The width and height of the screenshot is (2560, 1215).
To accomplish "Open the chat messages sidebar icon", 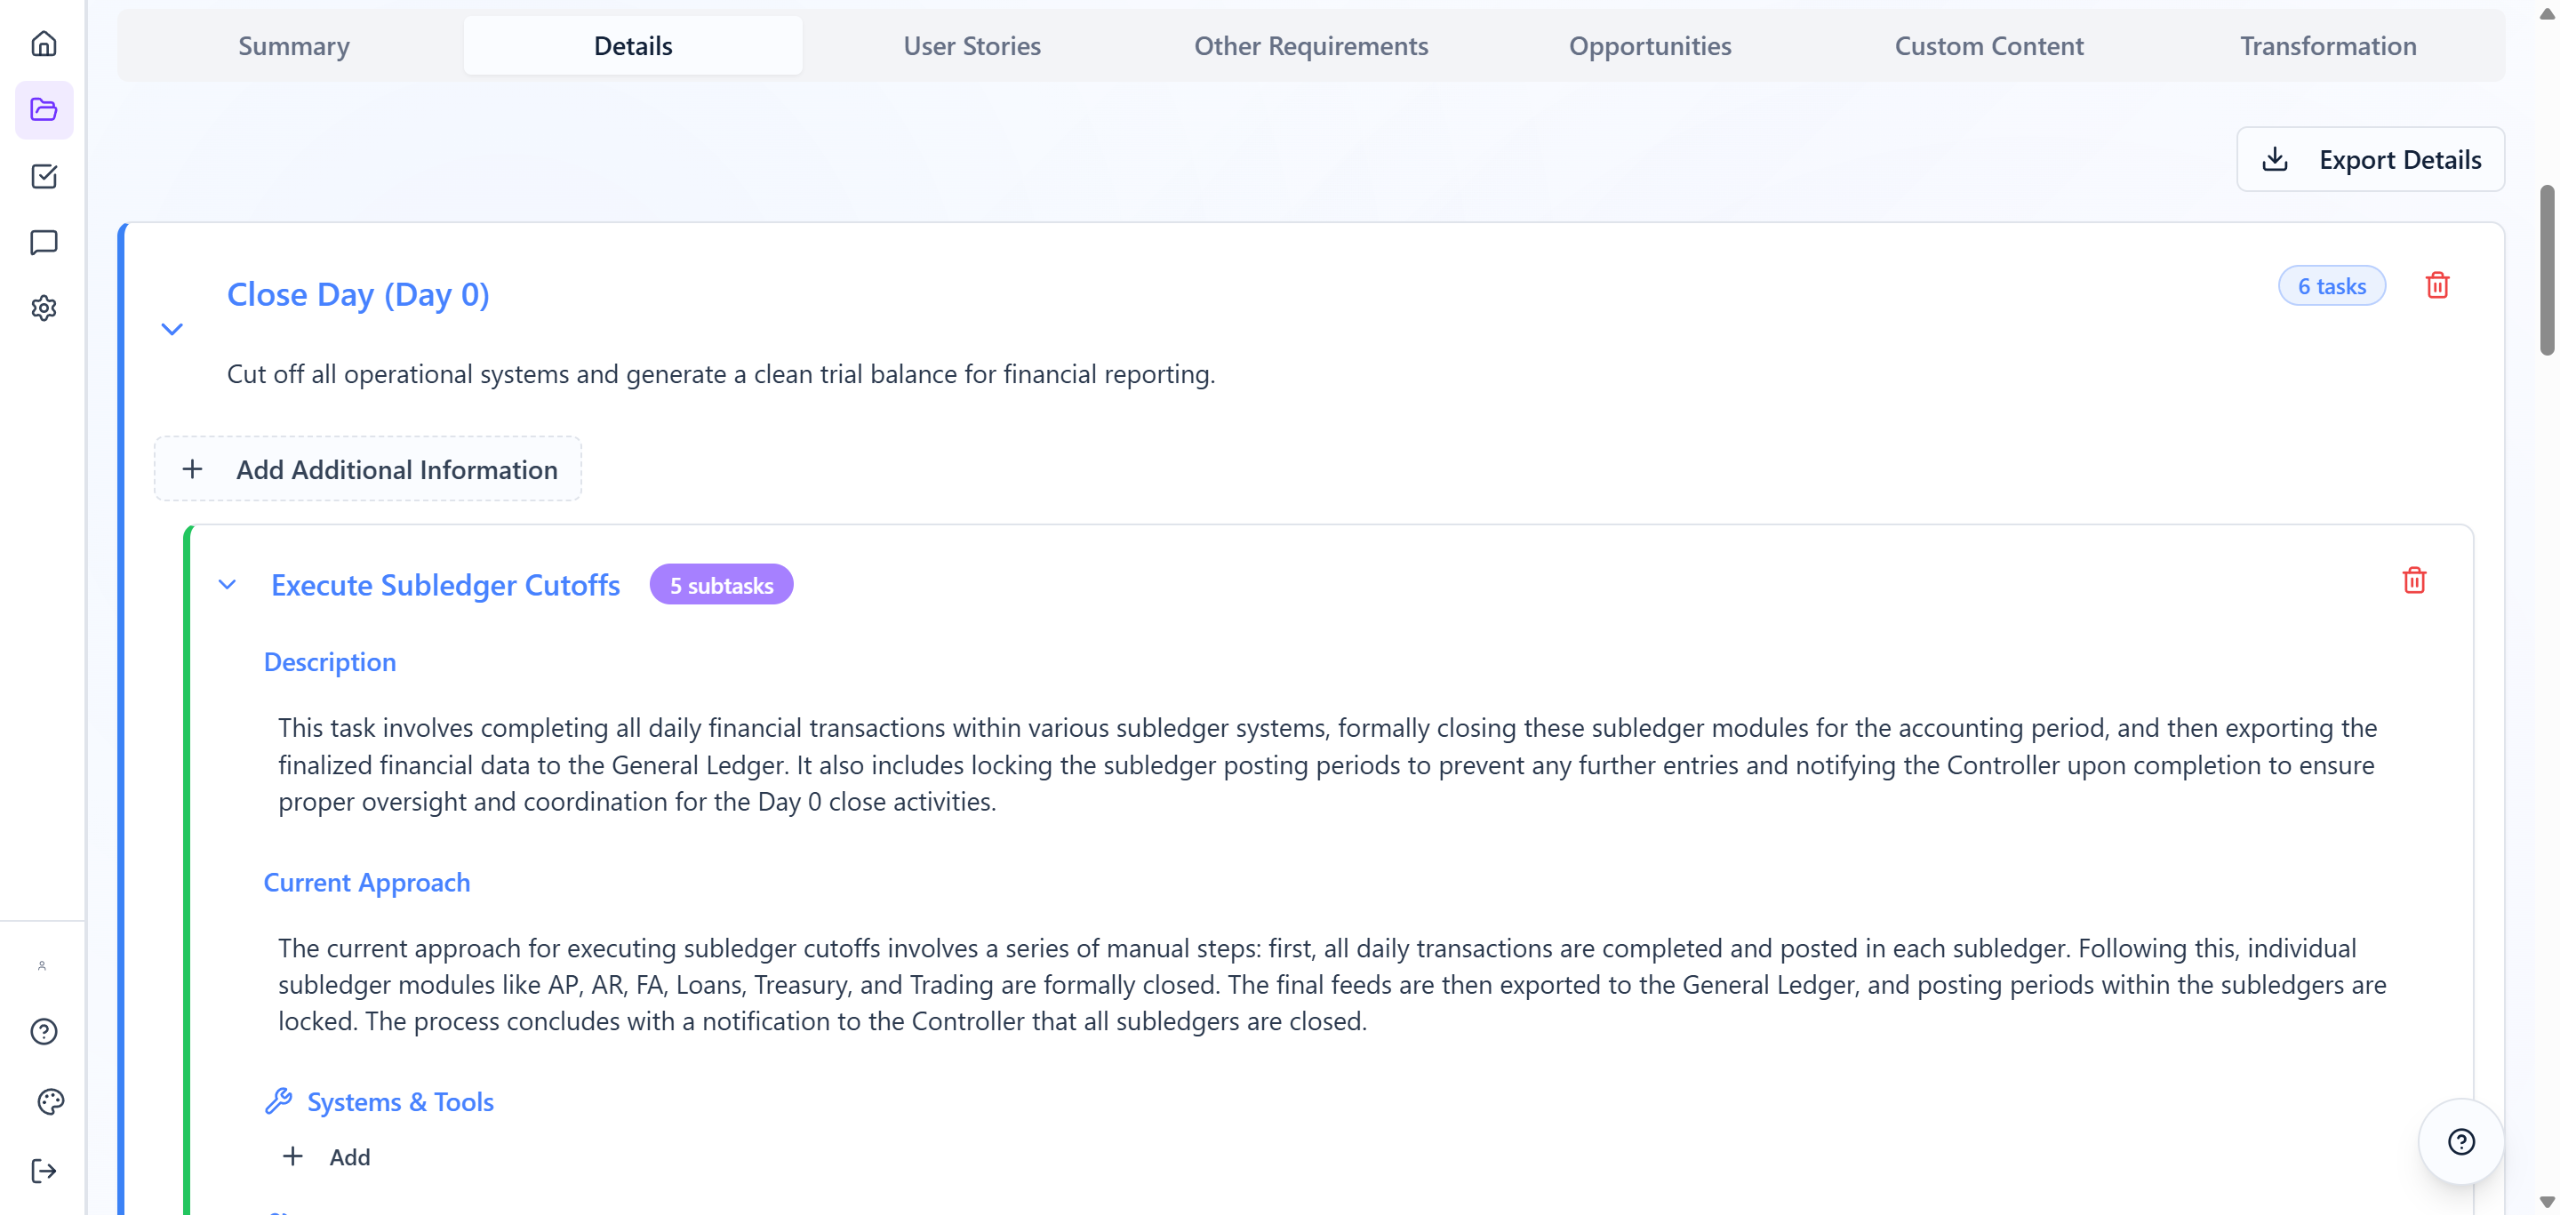I will tap(44, 242).
